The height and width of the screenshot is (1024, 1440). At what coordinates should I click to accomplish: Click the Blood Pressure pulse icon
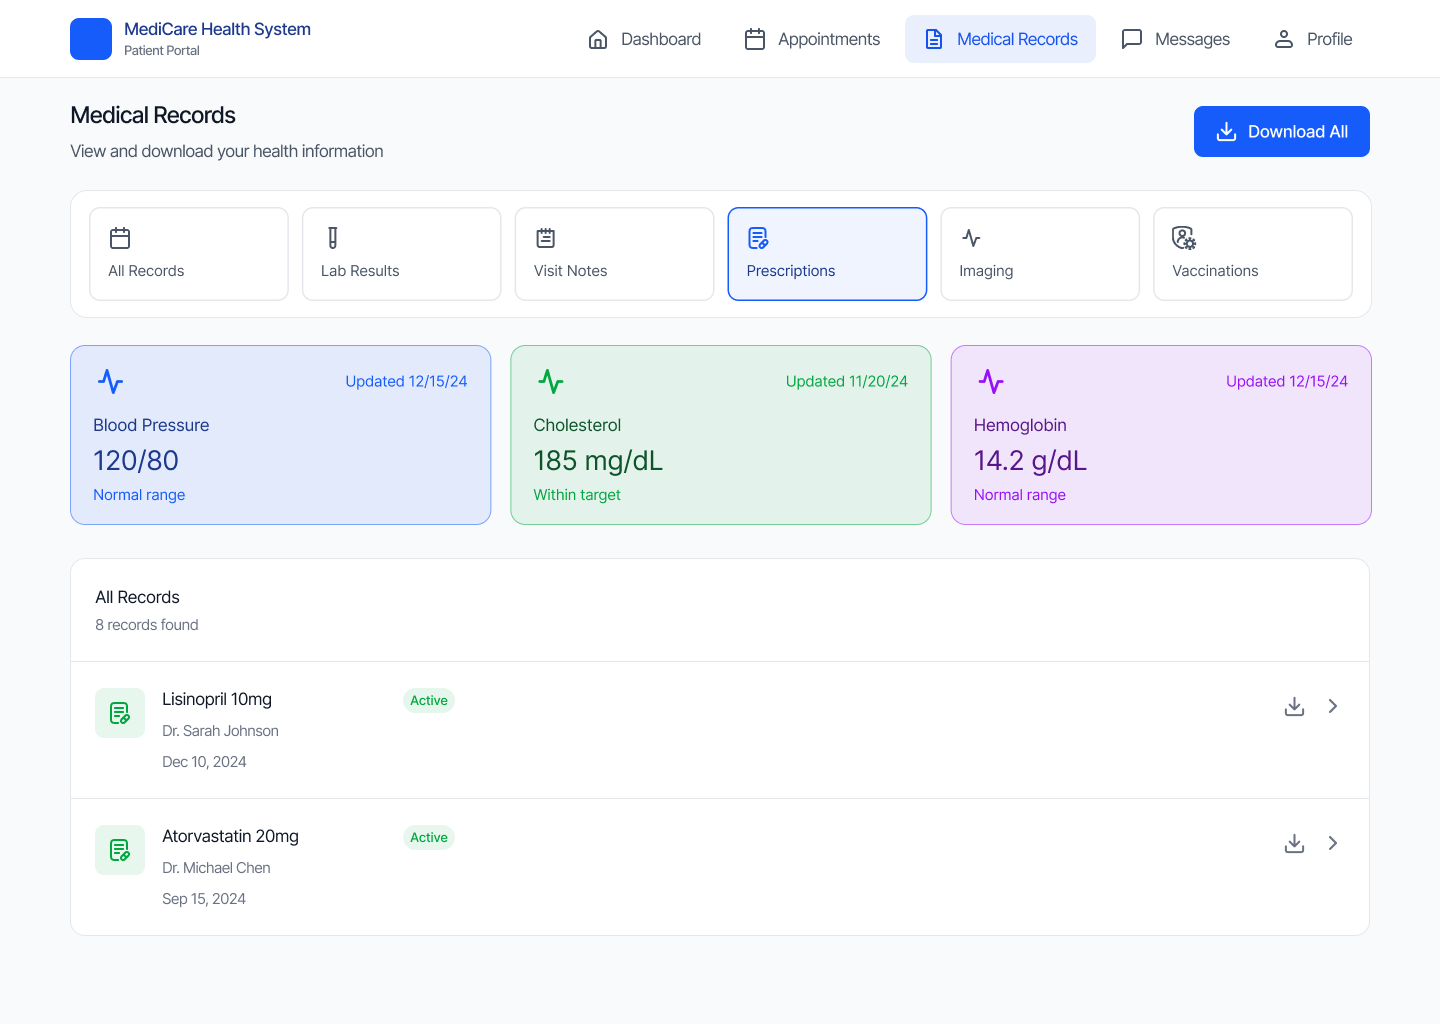tap(111, 381)
